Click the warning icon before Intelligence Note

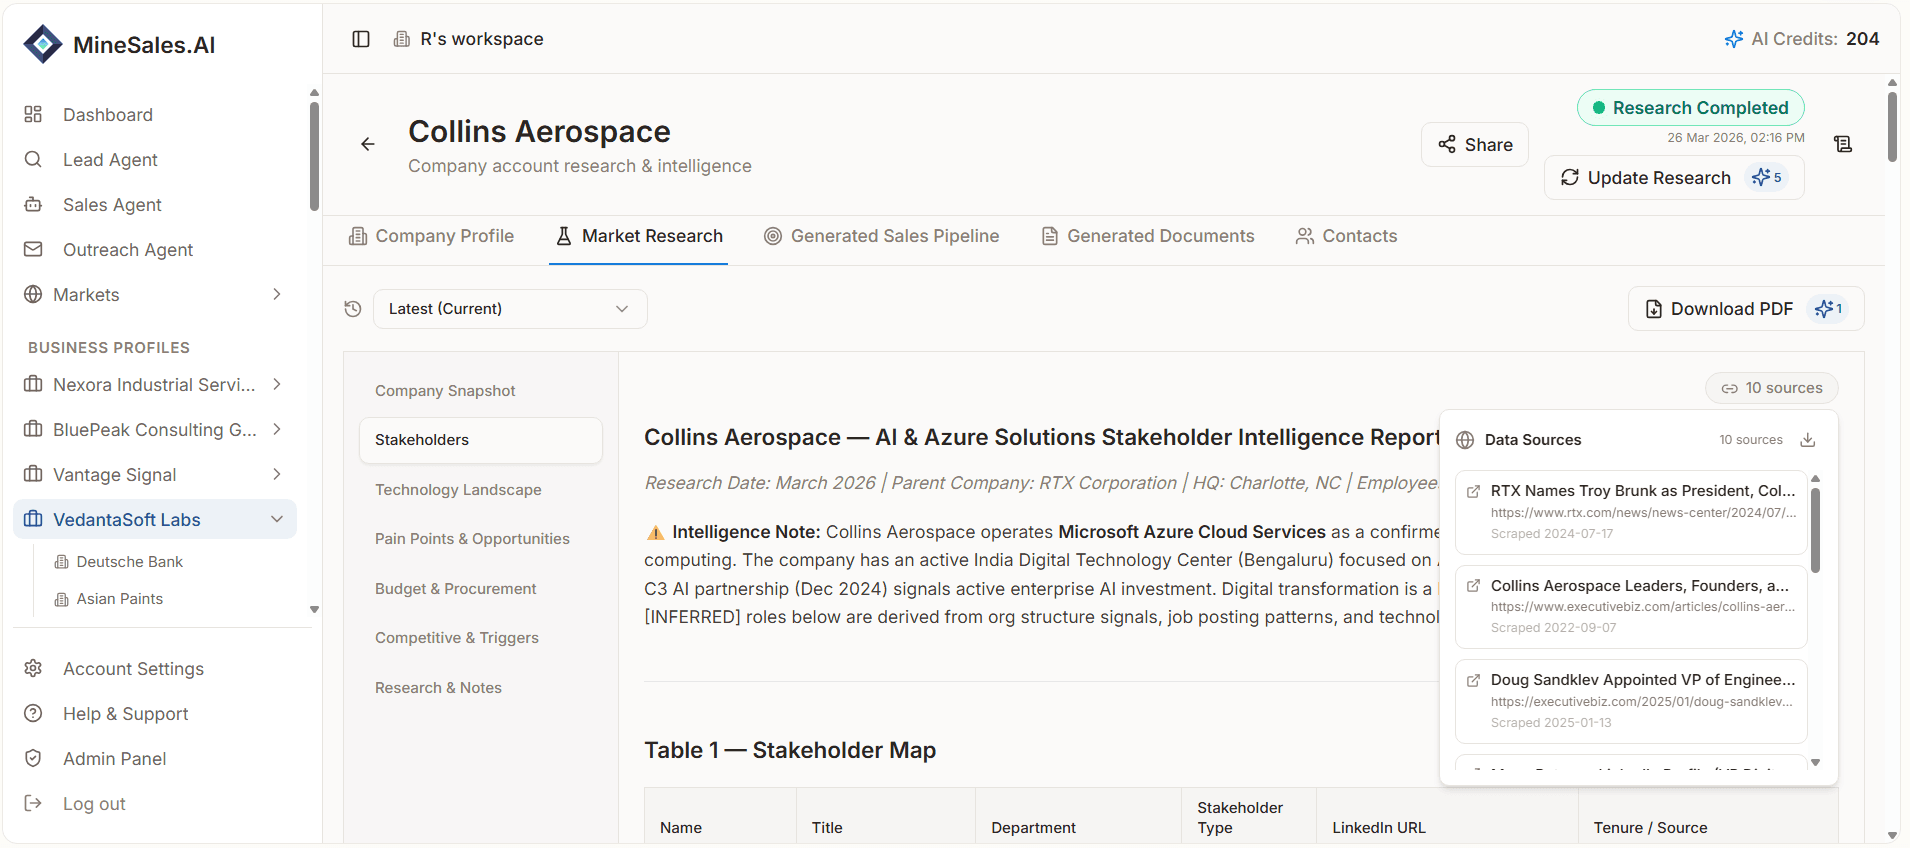(x=655, y=533)
